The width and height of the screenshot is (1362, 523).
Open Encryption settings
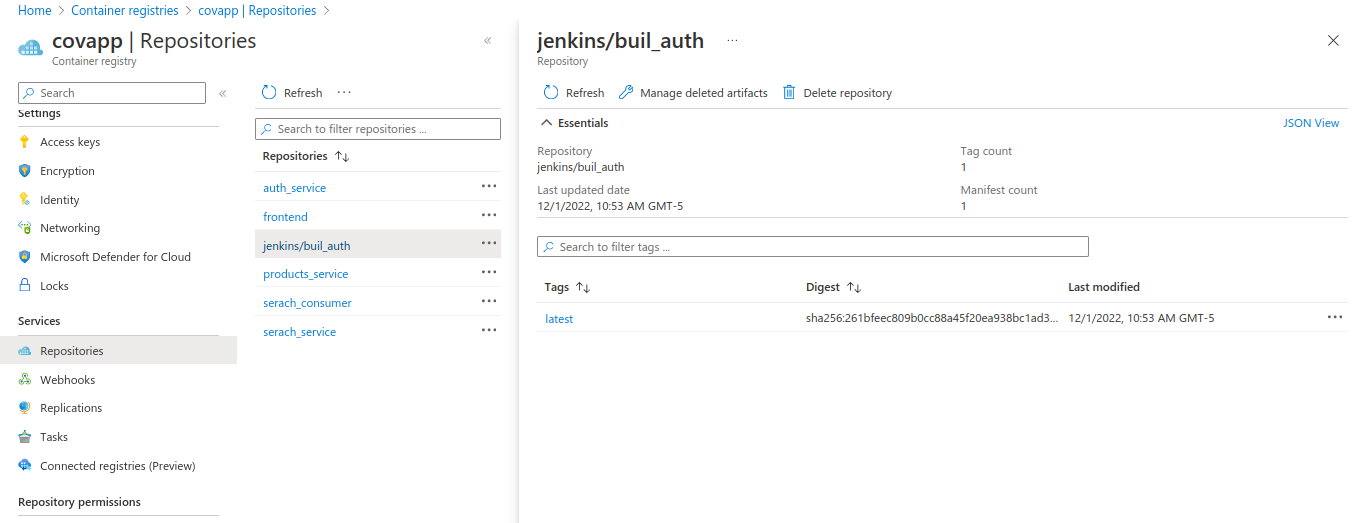coord(67,171)
